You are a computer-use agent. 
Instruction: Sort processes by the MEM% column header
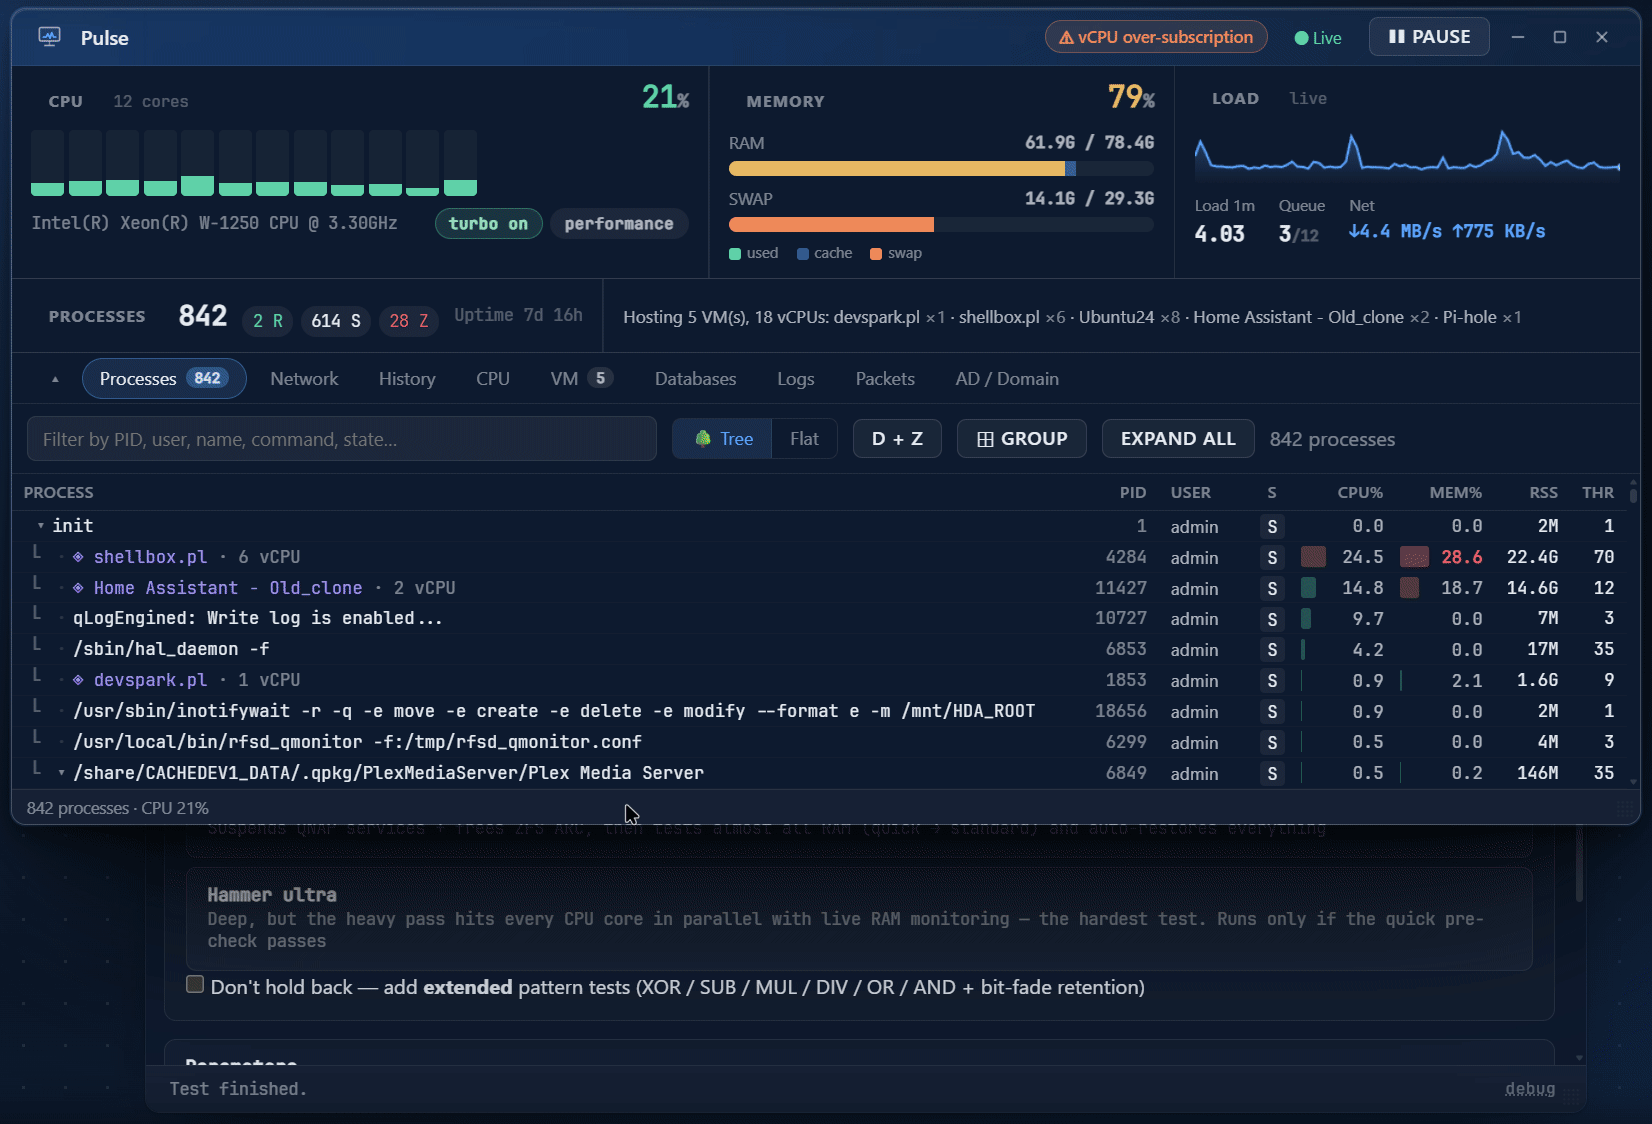(1456, 493)
